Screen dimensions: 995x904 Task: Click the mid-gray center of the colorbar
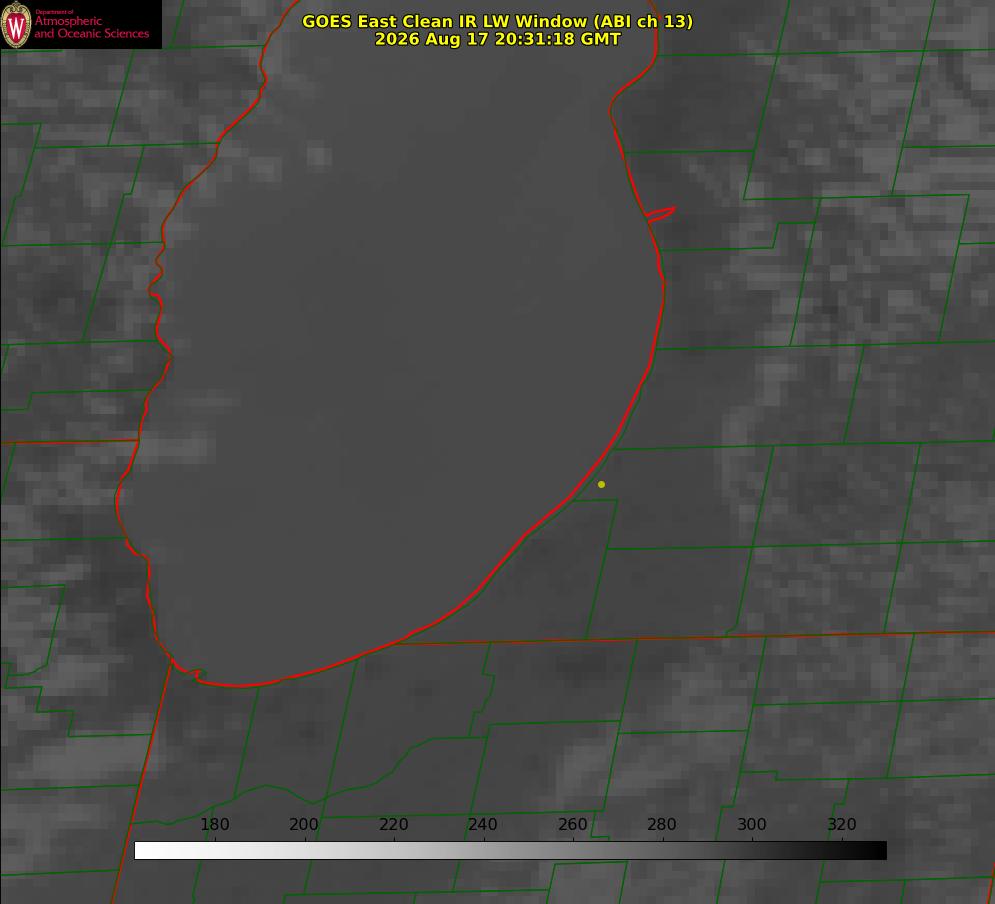(510, 851)
